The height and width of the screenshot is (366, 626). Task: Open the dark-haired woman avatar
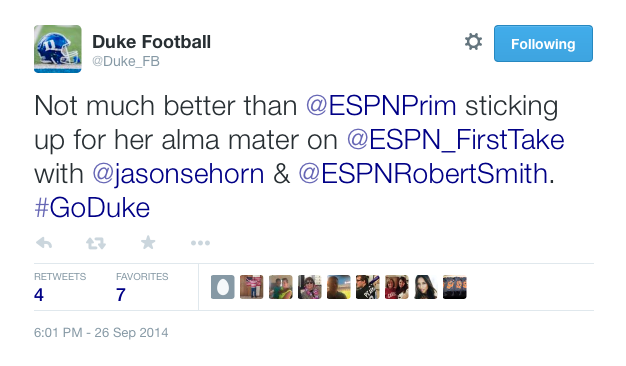point(426,287)
